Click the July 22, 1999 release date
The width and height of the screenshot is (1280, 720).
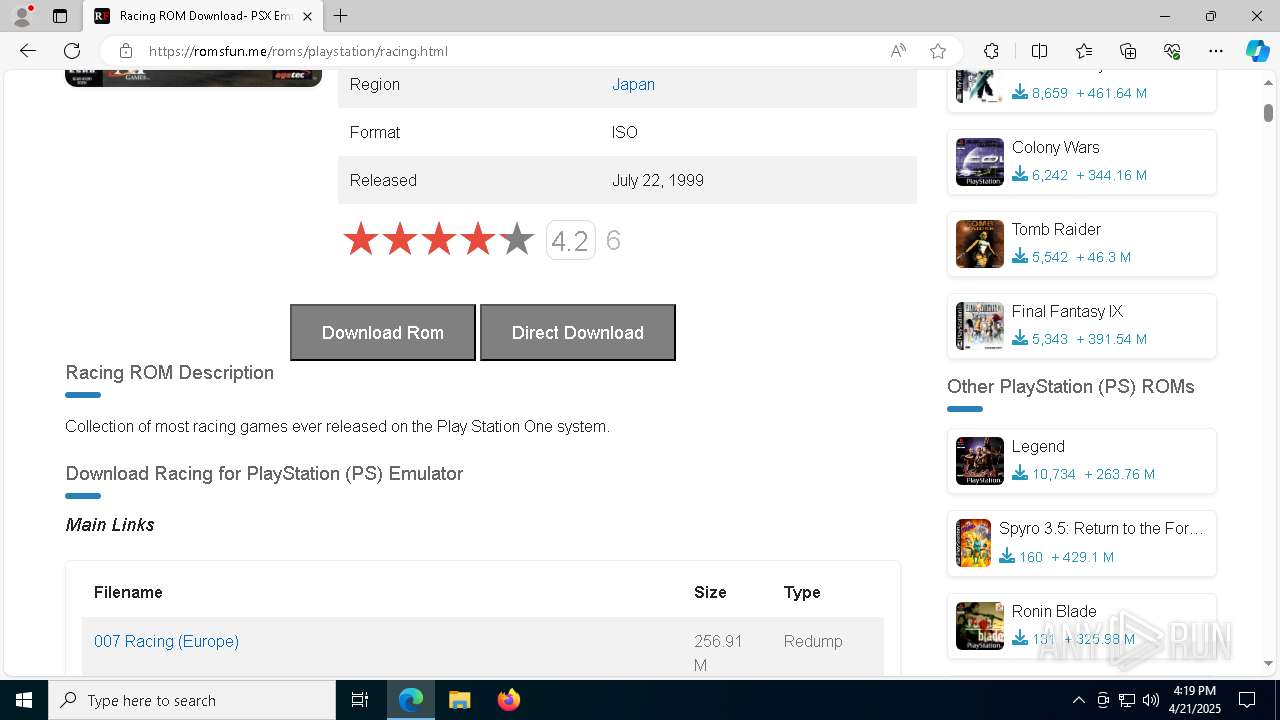point(658,180)
